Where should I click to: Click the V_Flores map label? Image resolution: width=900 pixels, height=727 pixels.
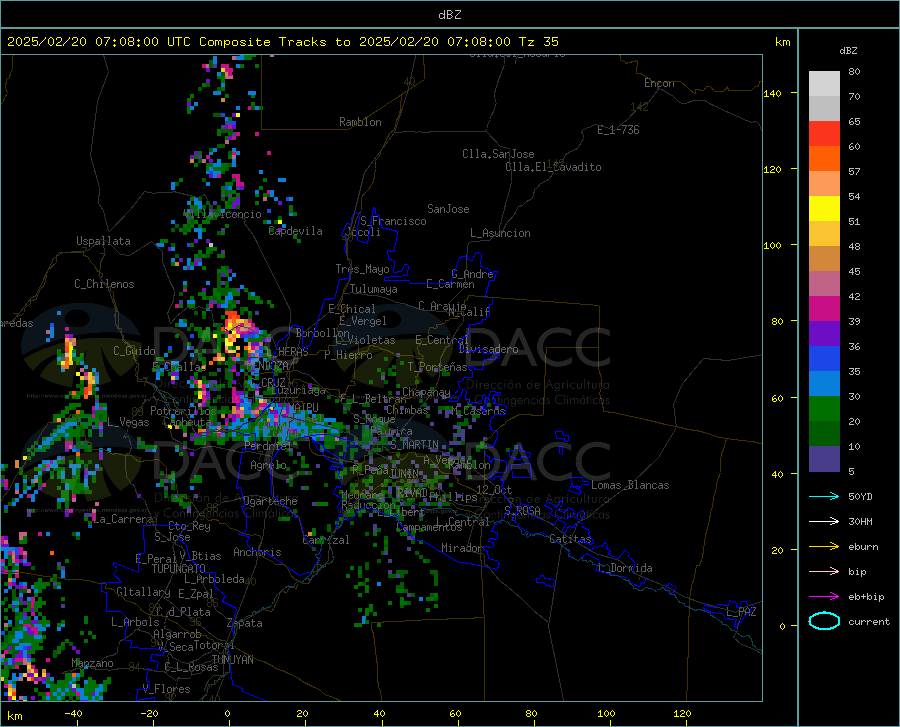coord(166,689)
